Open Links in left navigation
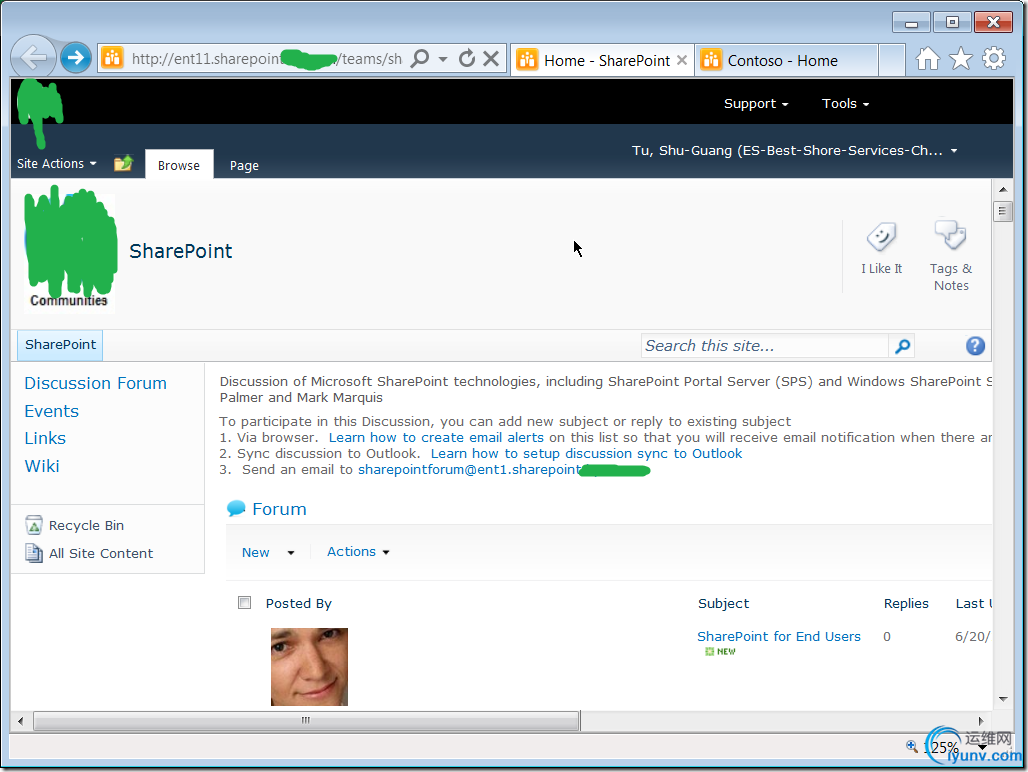Image resolution: width=1028 pixels, height=772 pixels. point(45,438)
